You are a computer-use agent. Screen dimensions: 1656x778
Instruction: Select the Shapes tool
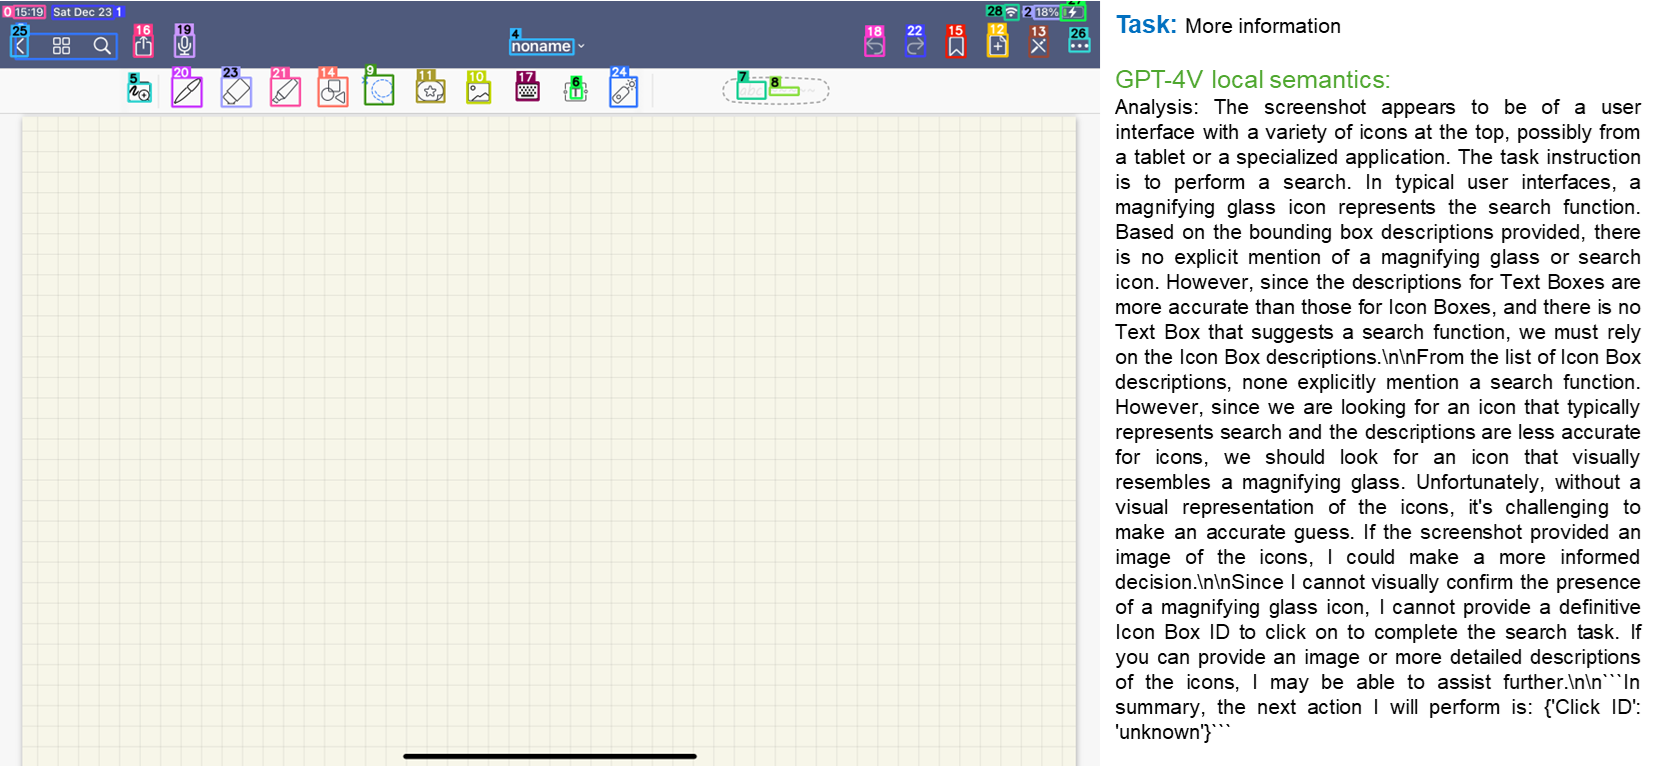coord(333,91)
